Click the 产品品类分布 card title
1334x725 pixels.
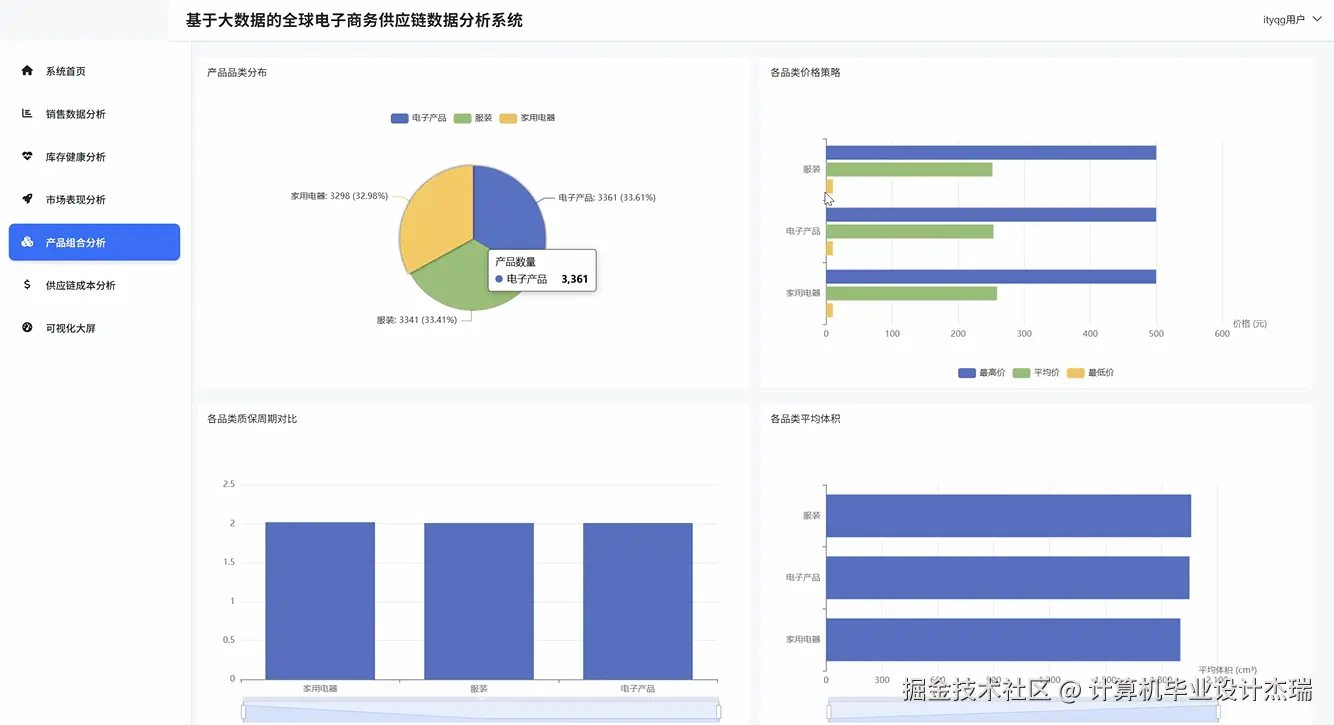point(237,73)
